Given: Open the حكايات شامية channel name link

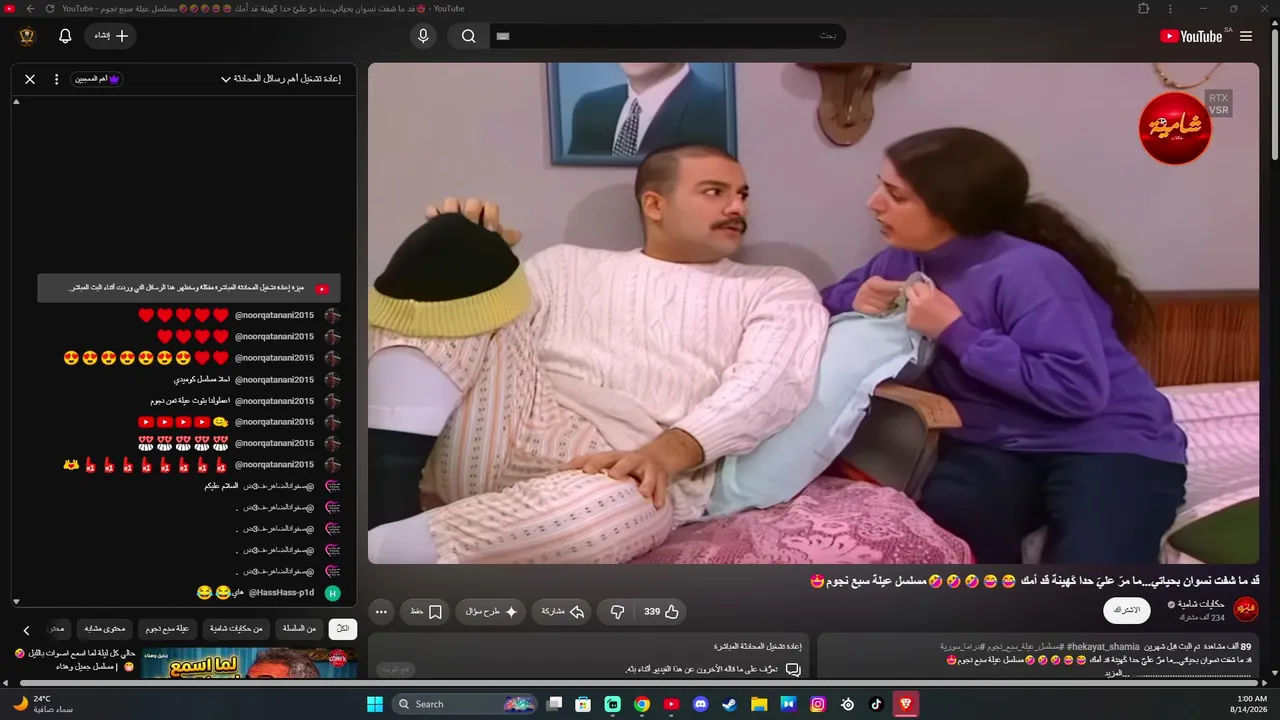Looking at the screenshot, I should (x=1201, y=604).
